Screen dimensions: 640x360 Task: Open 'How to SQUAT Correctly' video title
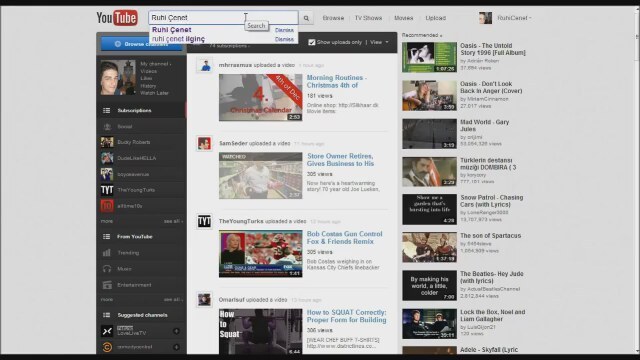click(346, 316)
